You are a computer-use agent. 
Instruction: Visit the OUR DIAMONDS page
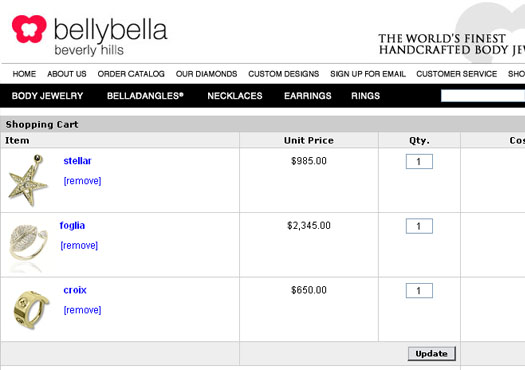point(206,74)
